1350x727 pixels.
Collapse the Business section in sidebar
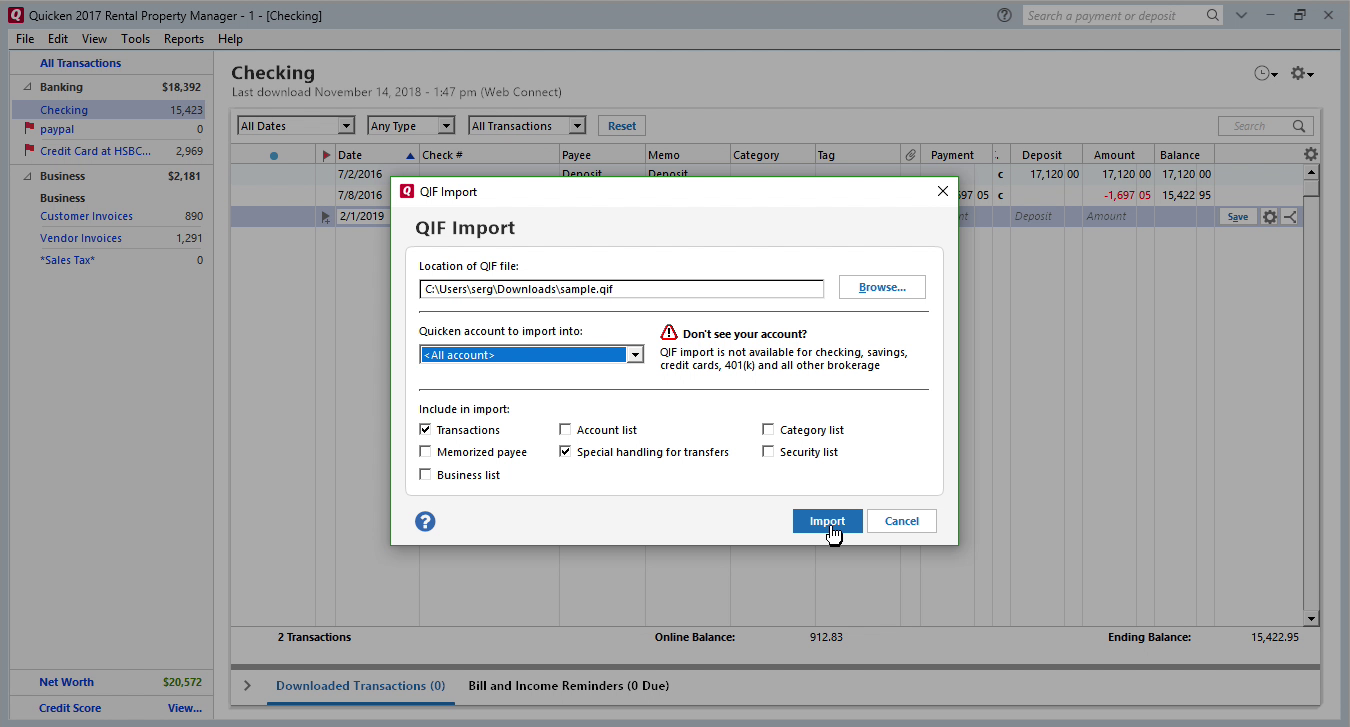click(x=27, y=176)
